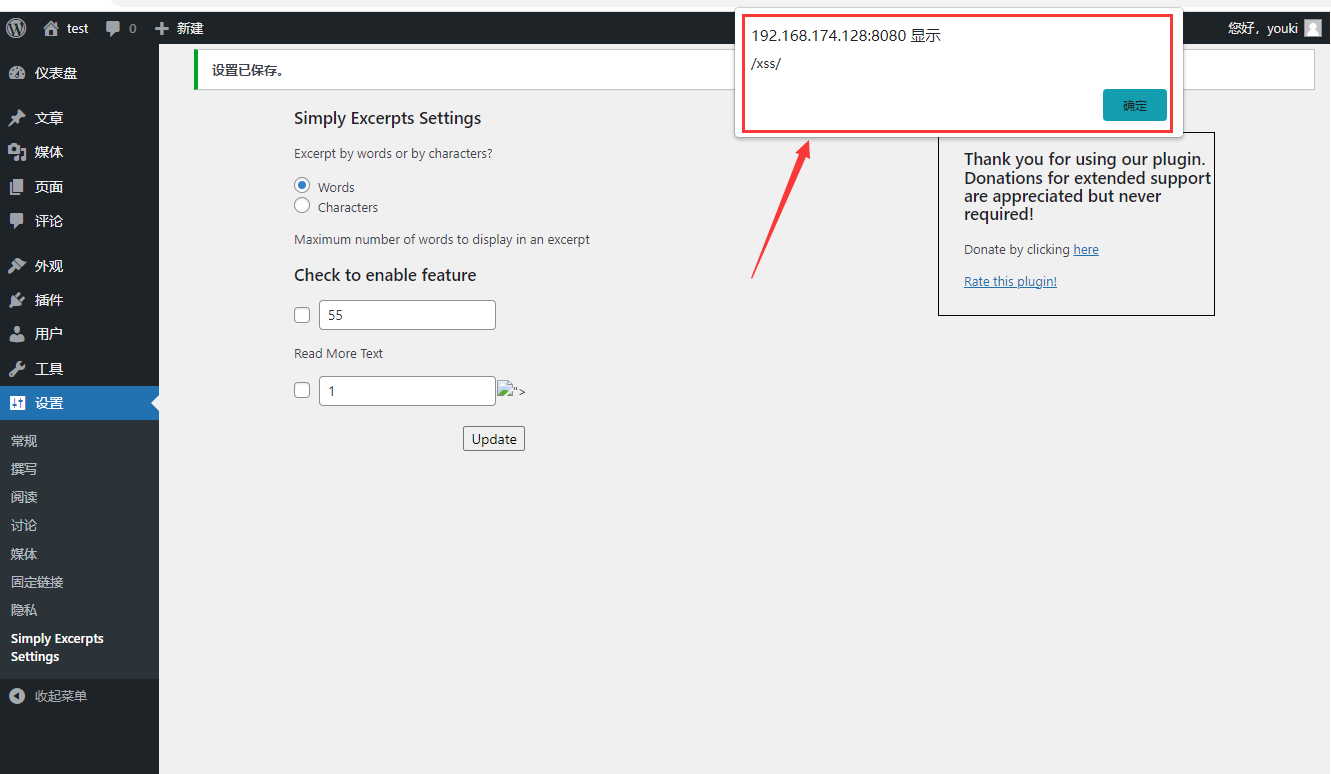Click the 新建 admin bar link
The height and width of the screenshot is (774, 1331).
pyautogui.click(x=190, y=28)
